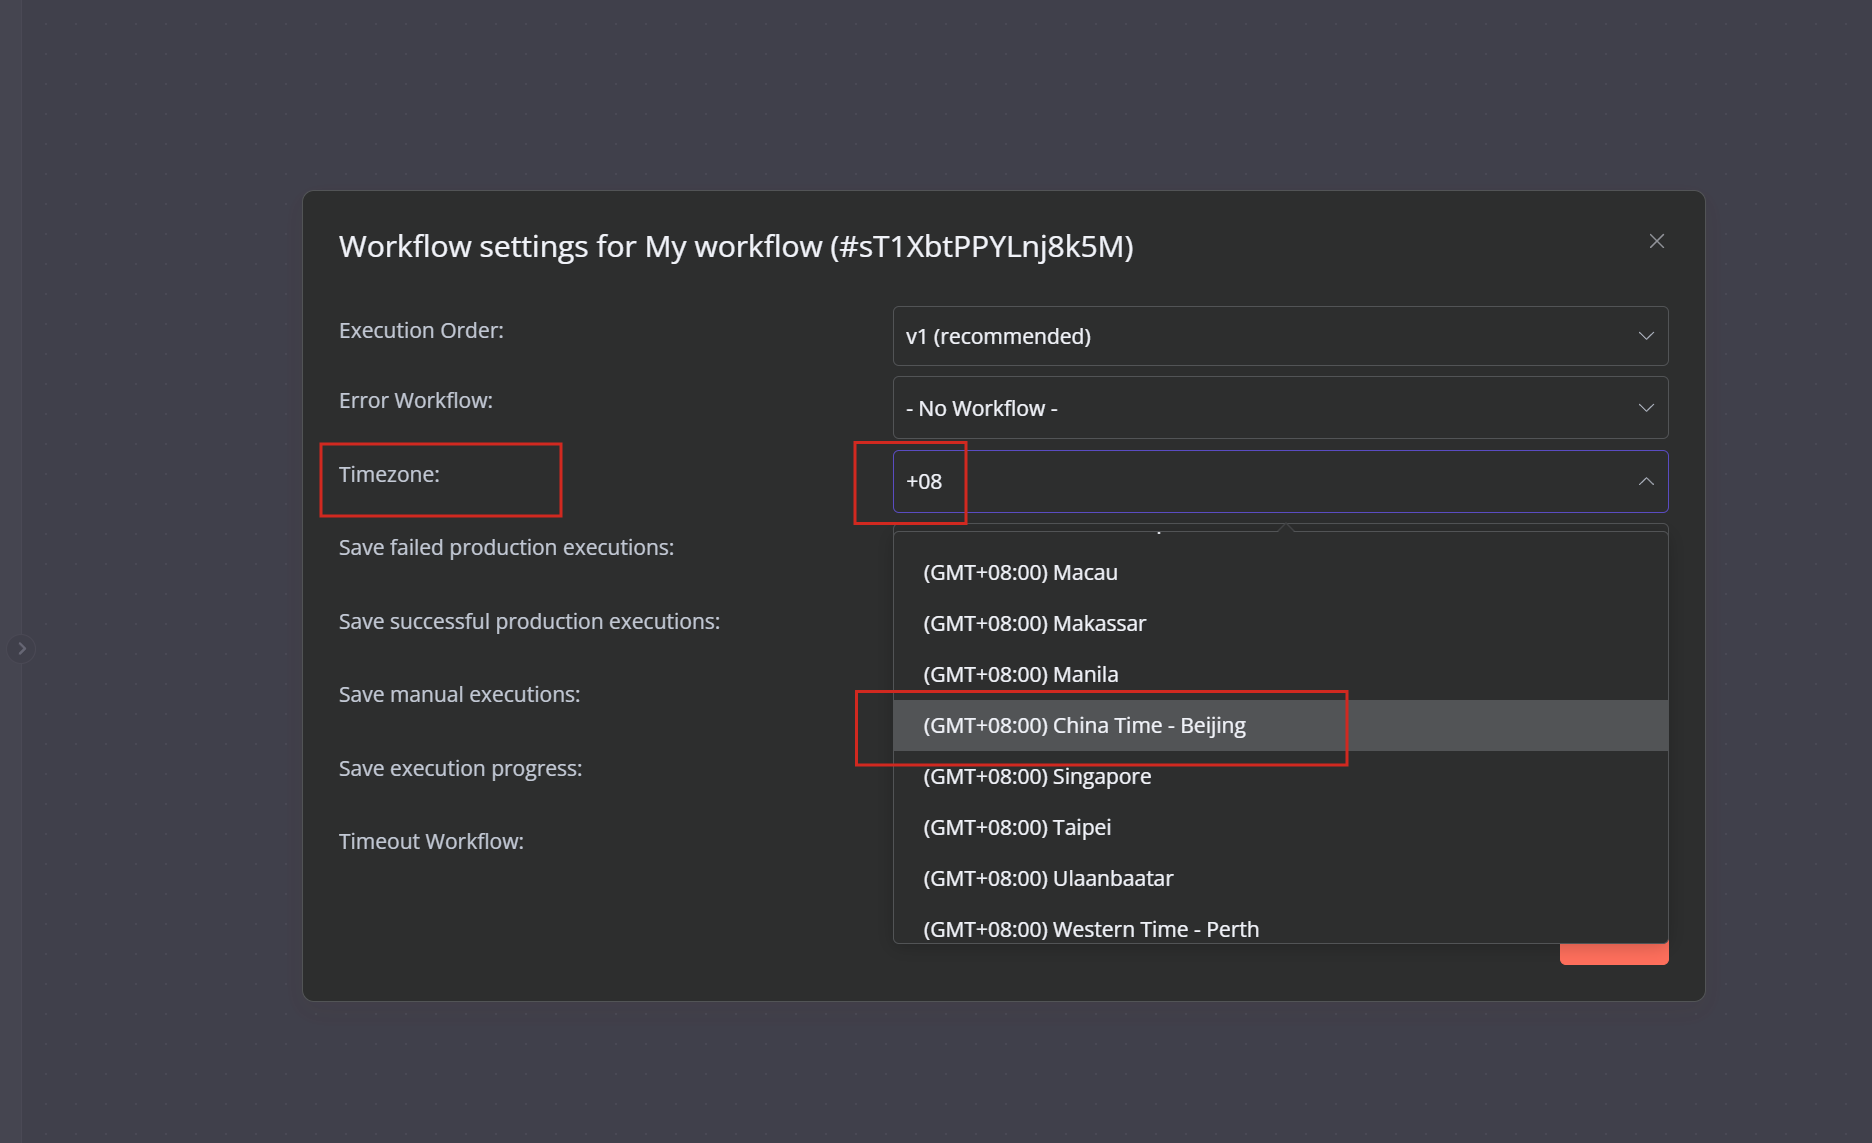Click the Execution Order label
Screen dimensions: 1872x1143
(x=421, y=331)
